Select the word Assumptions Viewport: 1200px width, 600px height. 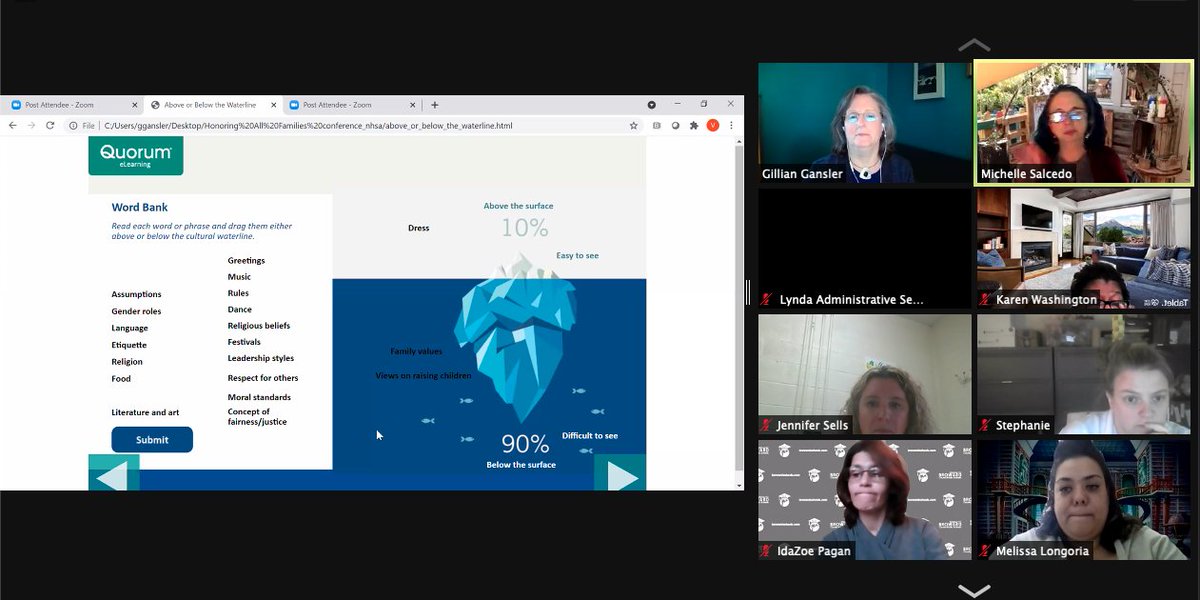click(136, 295)
